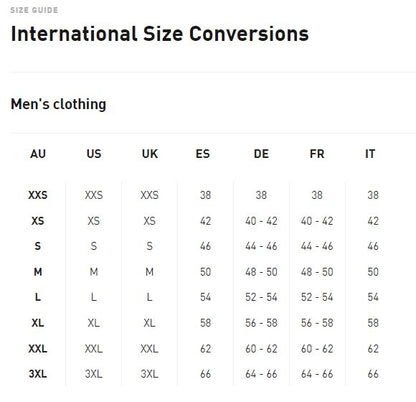Click the SIZE GUIDE label
Viewport: 416px width, 402px height.
[34, 10]
